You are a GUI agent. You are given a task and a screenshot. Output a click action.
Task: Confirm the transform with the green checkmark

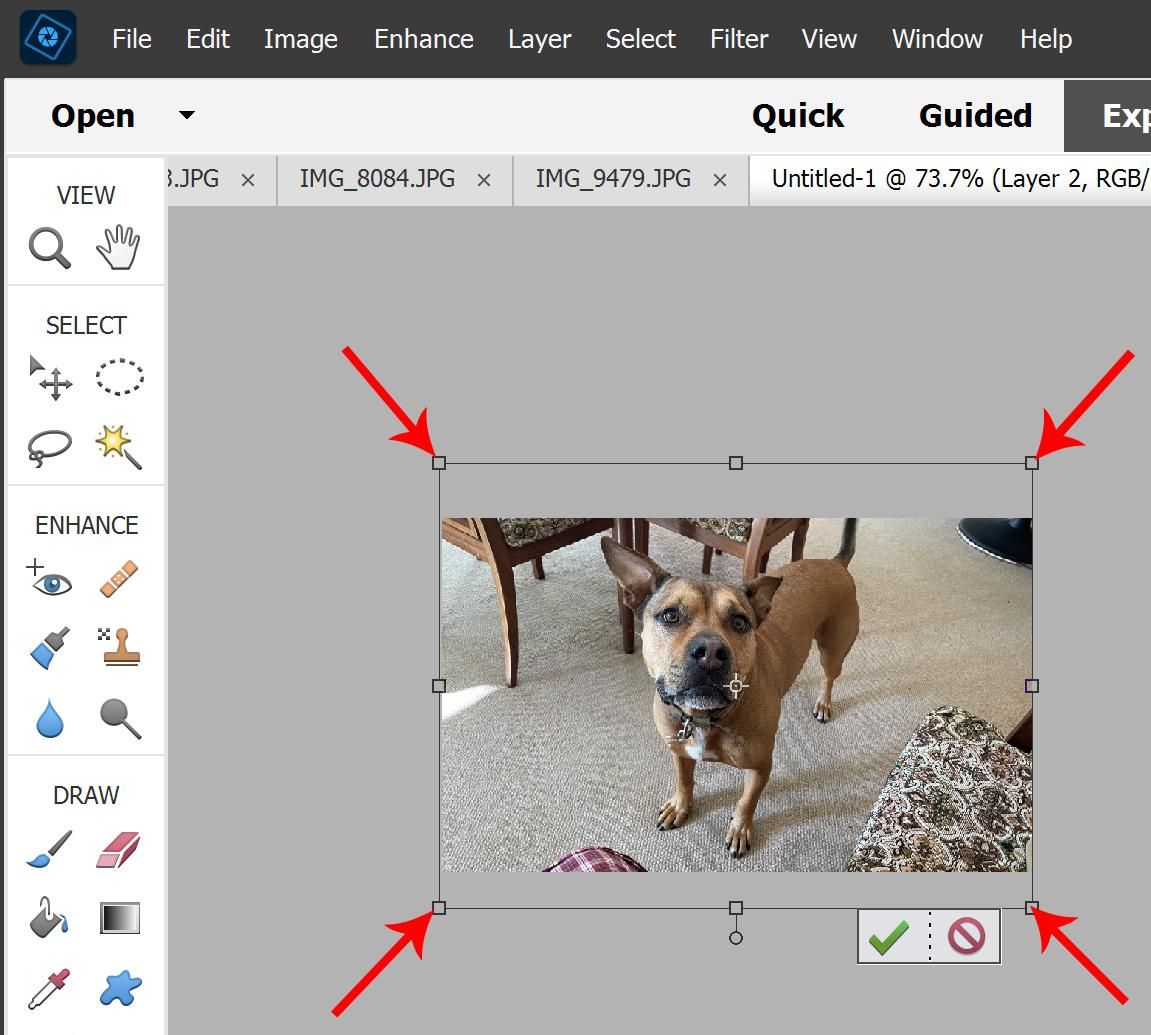pyautogui.click(x=888, y=935)
